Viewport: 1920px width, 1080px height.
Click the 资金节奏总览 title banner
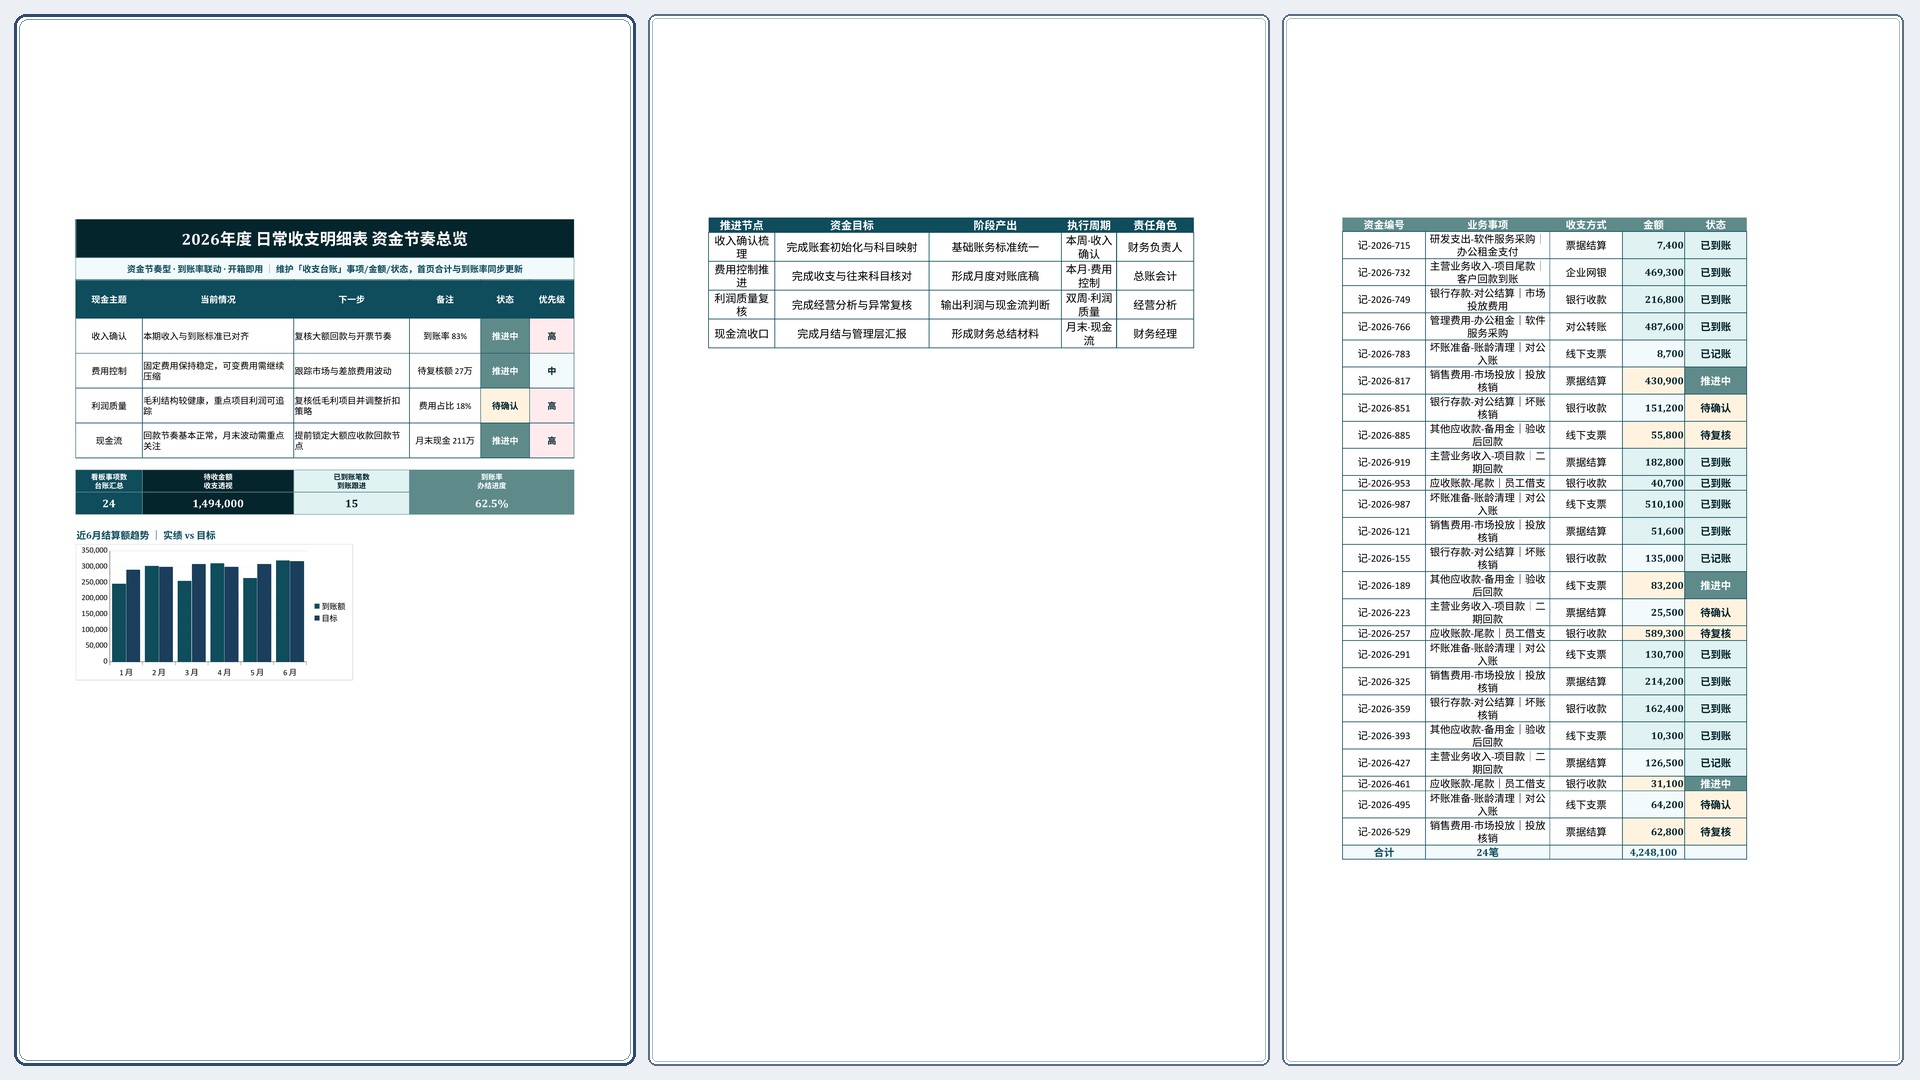[x=324, y=239]
